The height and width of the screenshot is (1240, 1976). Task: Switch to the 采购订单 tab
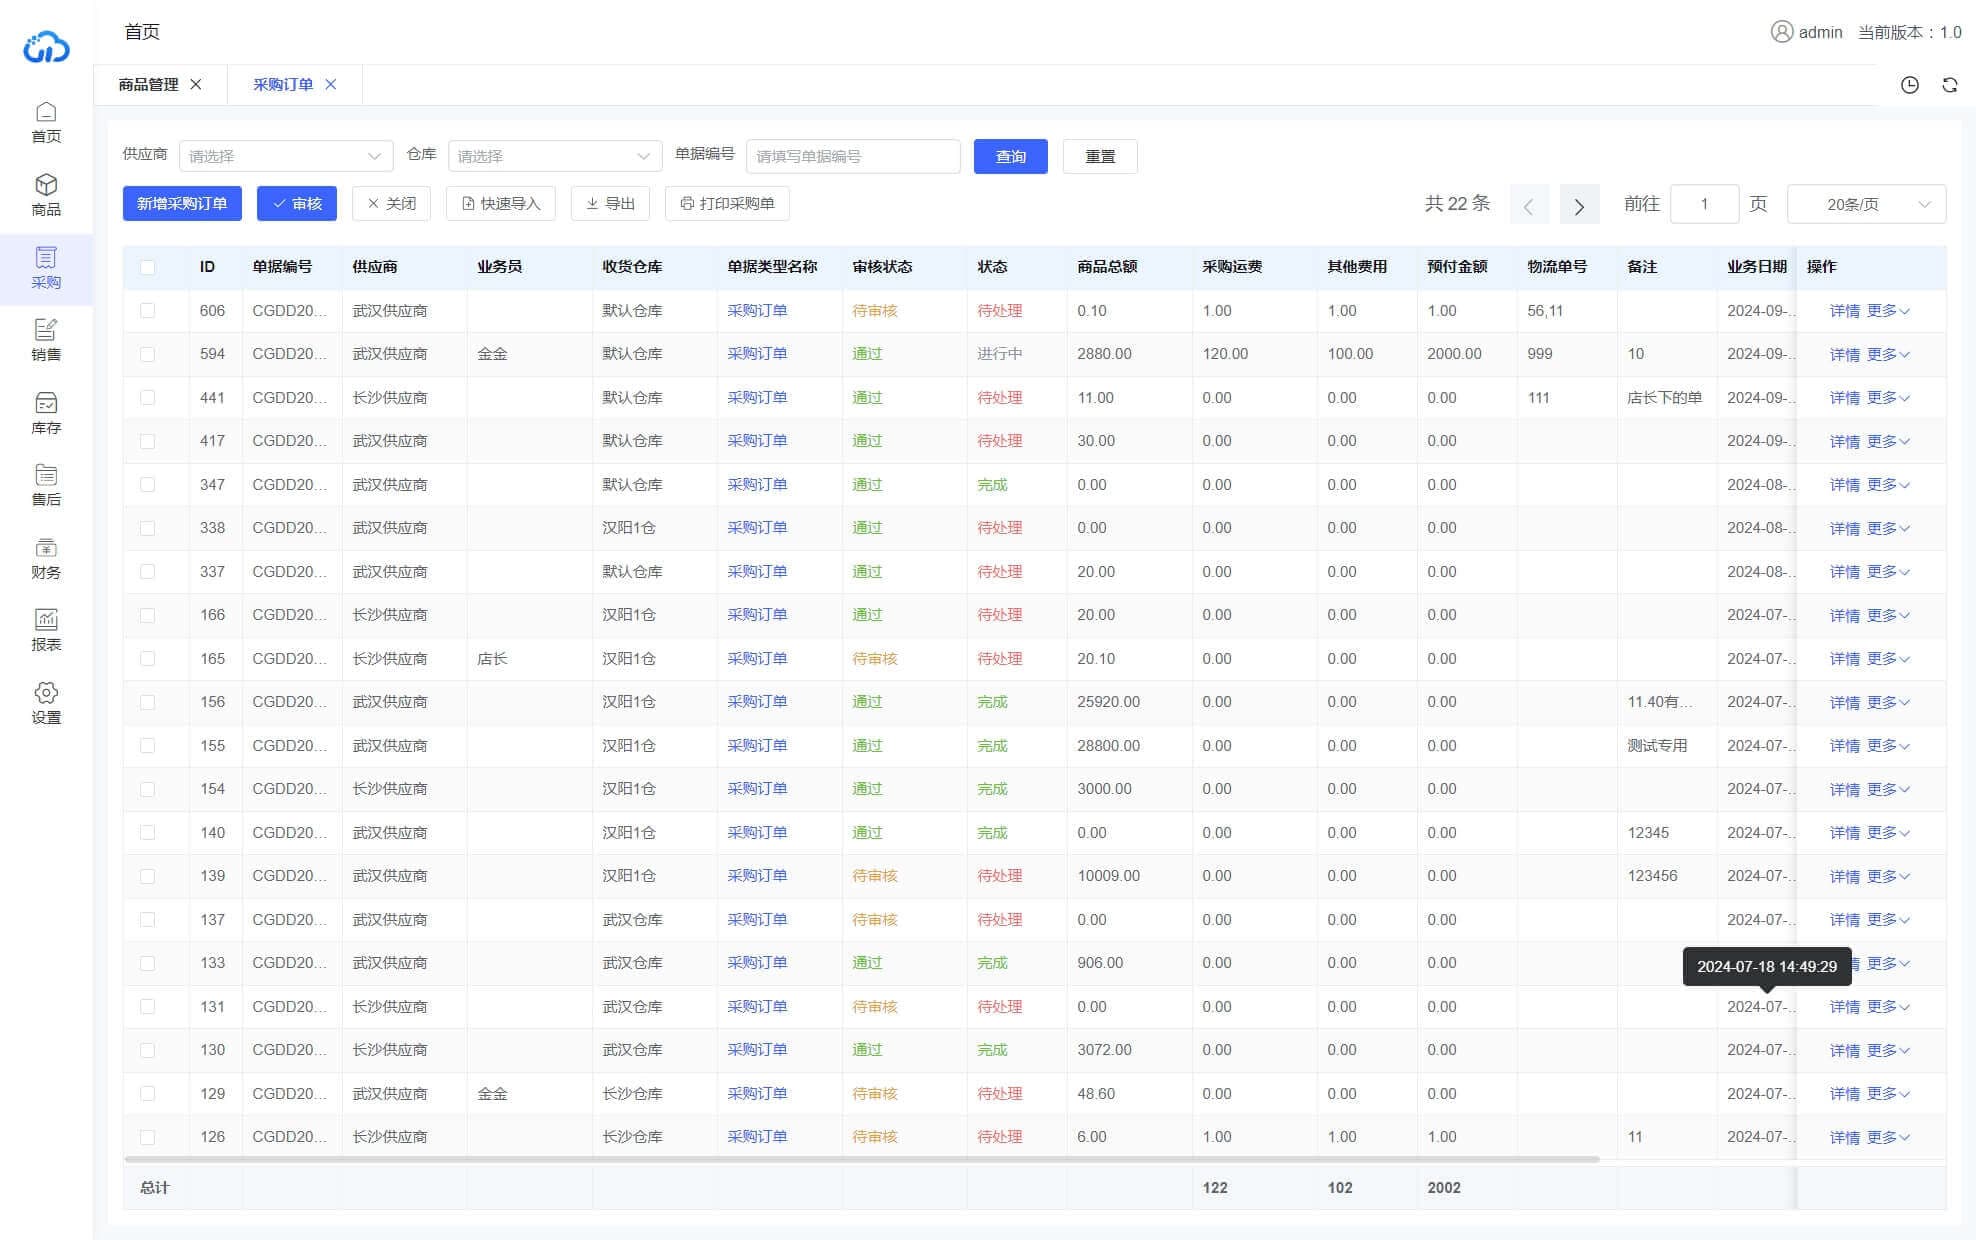pyautogui.click(x=283, y=84)
